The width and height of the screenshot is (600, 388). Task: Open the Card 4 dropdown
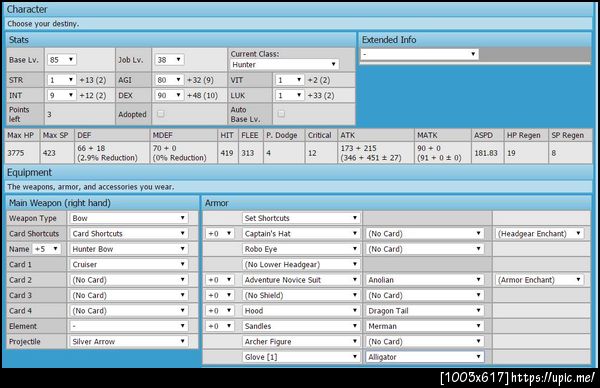pyautogui.click(x=129, y=311)
